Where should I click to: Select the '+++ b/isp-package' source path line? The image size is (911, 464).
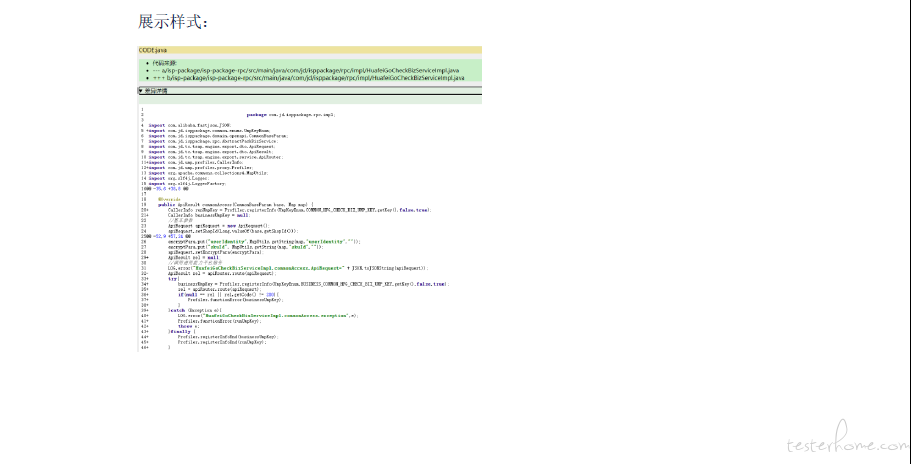pyautogui.click(x=308, y=78)
